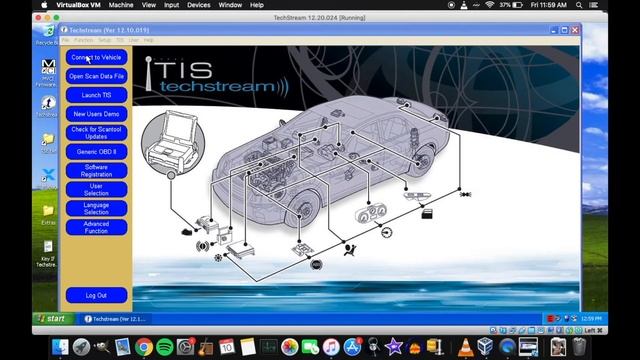Open the VirtualBox Window menu
This screenshot has height=360, width=640.
coord(230,5)
